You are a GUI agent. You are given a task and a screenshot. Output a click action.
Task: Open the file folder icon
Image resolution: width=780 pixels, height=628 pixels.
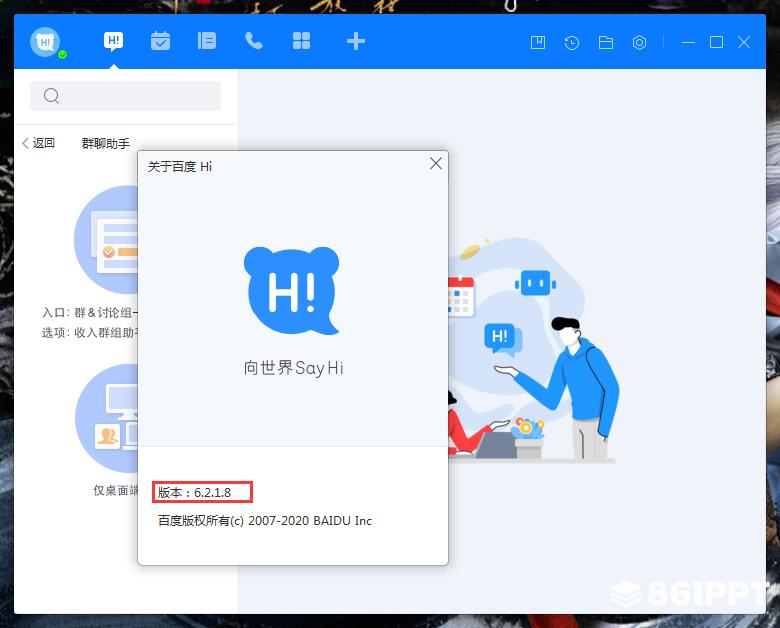point(605,43)
